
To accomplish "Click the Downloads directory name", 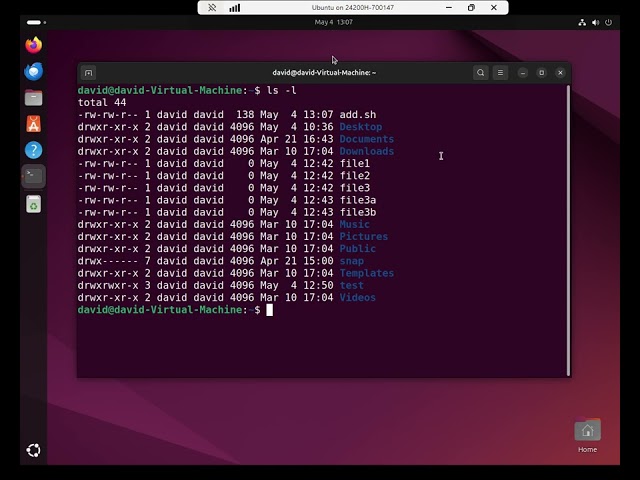I will (x=367, y=151).
